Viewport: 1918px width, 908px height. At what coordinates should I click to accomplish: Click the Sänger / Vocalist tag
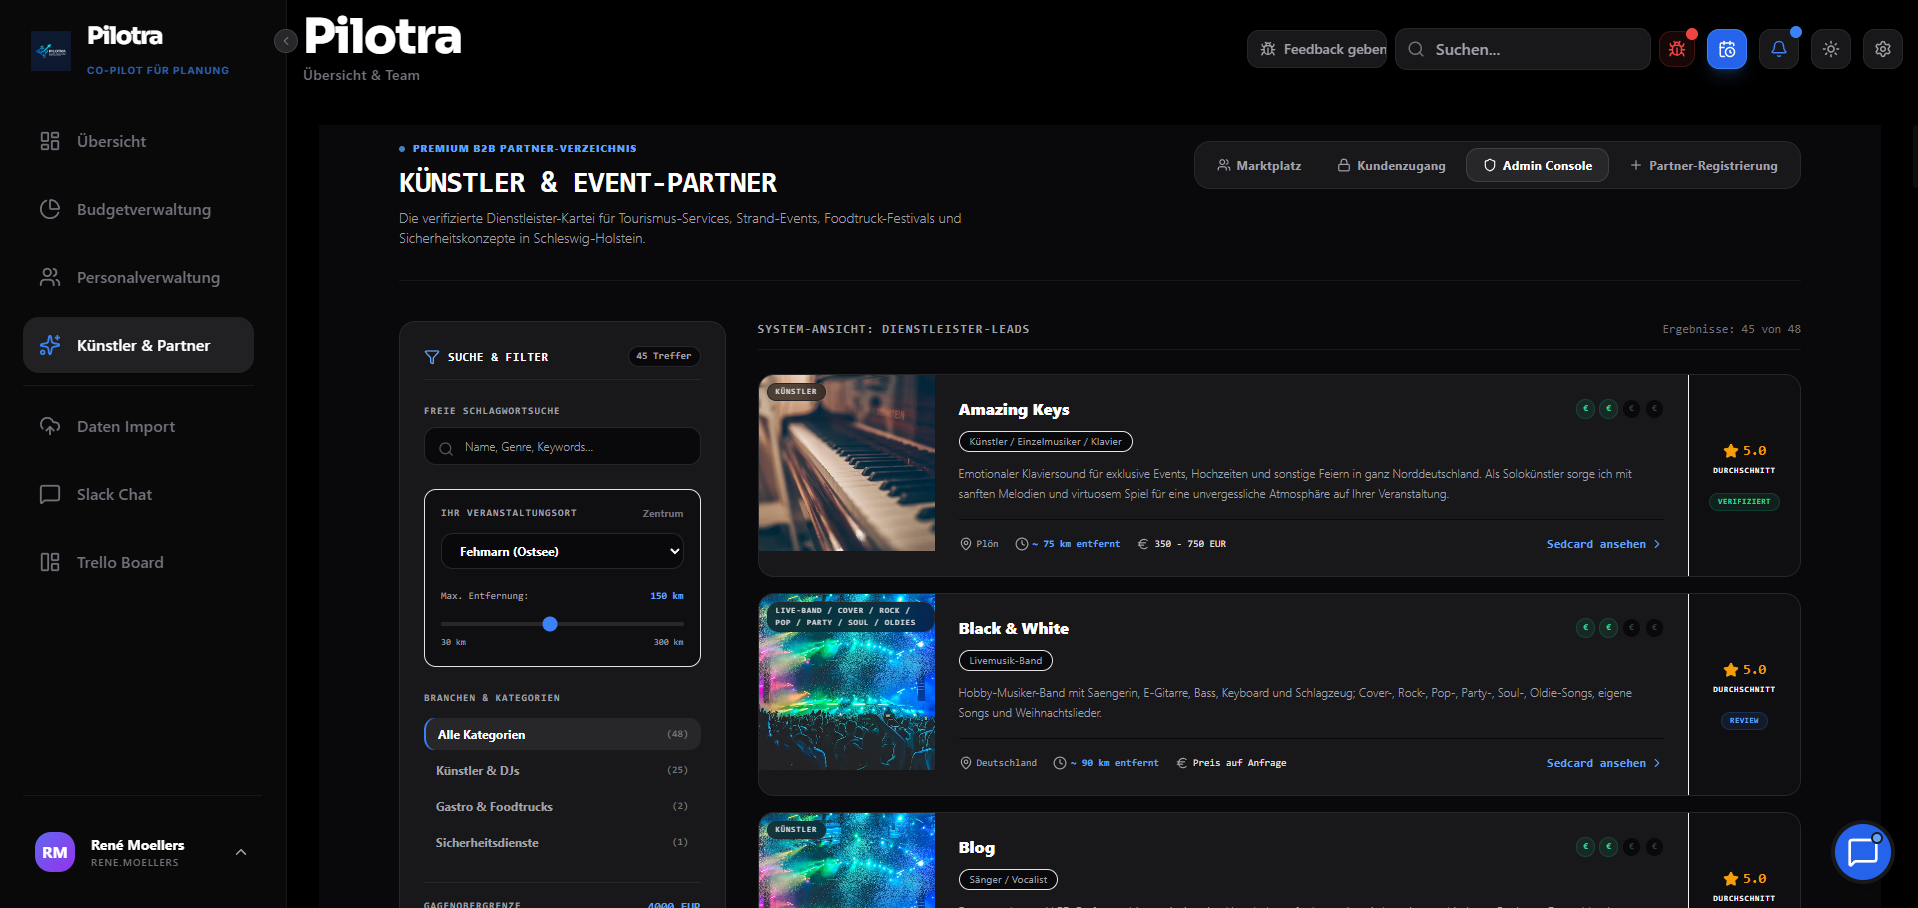point(1008,879)
